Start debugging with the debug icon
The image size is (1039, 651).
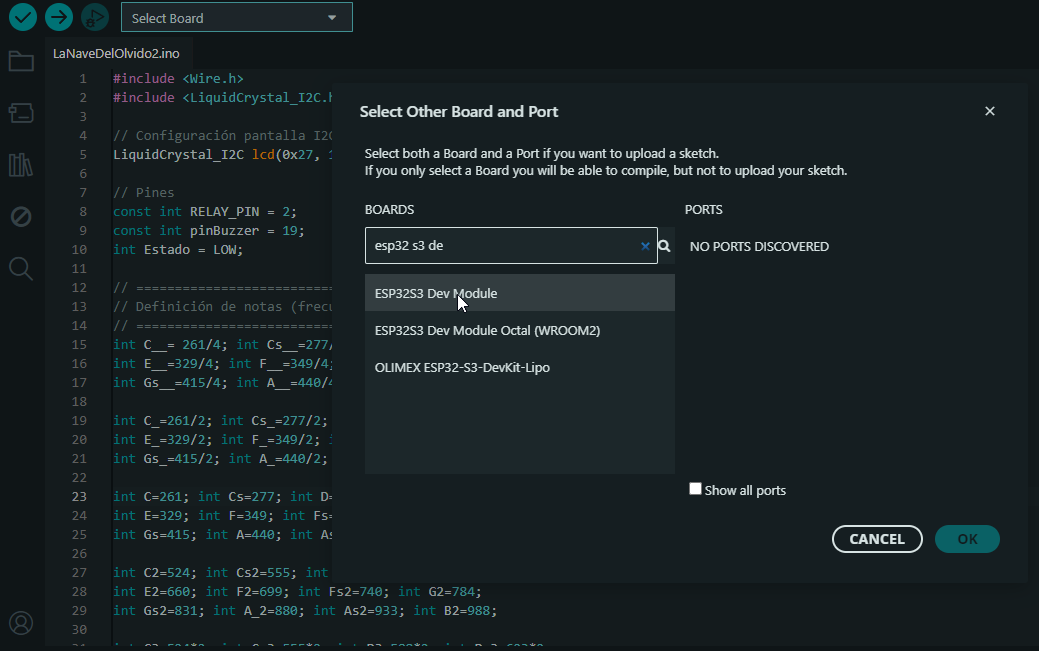click(x=95, y=17)
